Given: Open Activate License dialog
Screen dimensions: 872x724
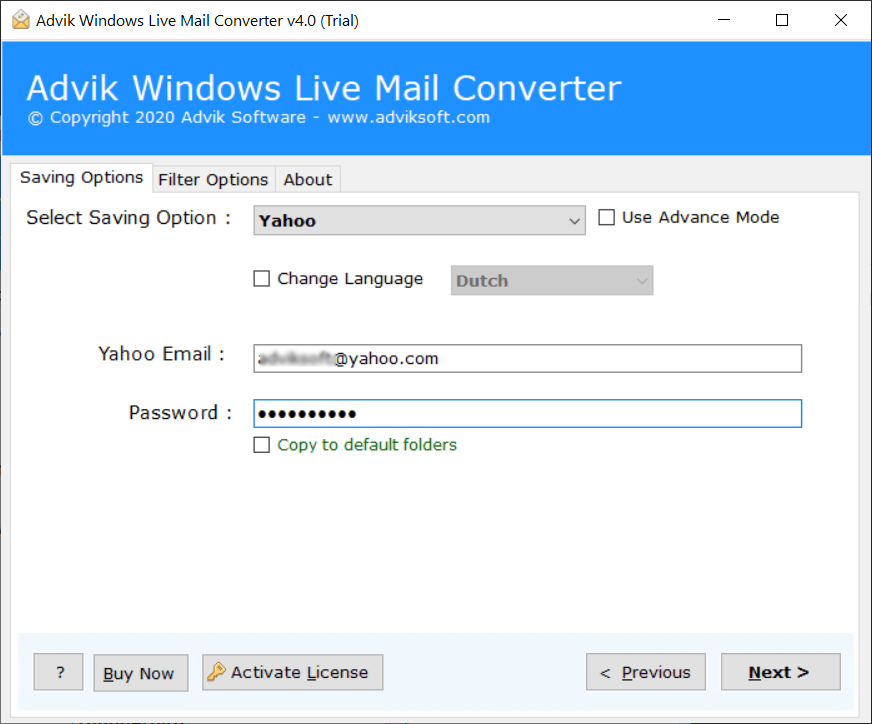Looking at the screenshot, I should [x=293, y=672].
